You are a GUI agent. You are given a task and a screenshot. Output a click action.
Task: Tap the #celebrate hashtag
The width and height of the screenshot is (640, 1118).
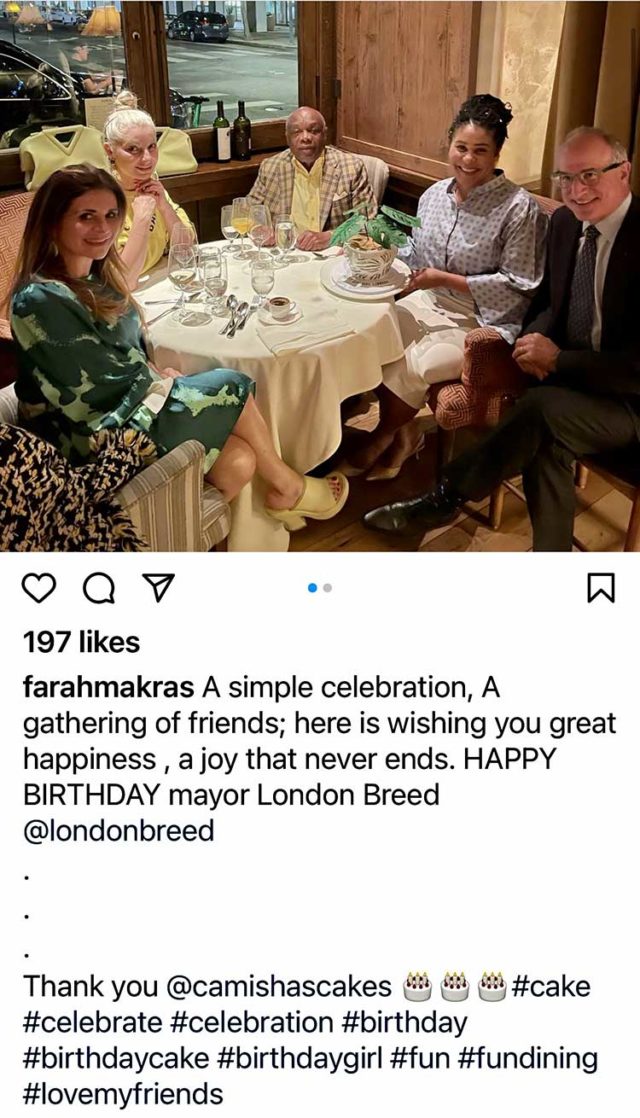pyautogui.click(x=93, y=1022)
